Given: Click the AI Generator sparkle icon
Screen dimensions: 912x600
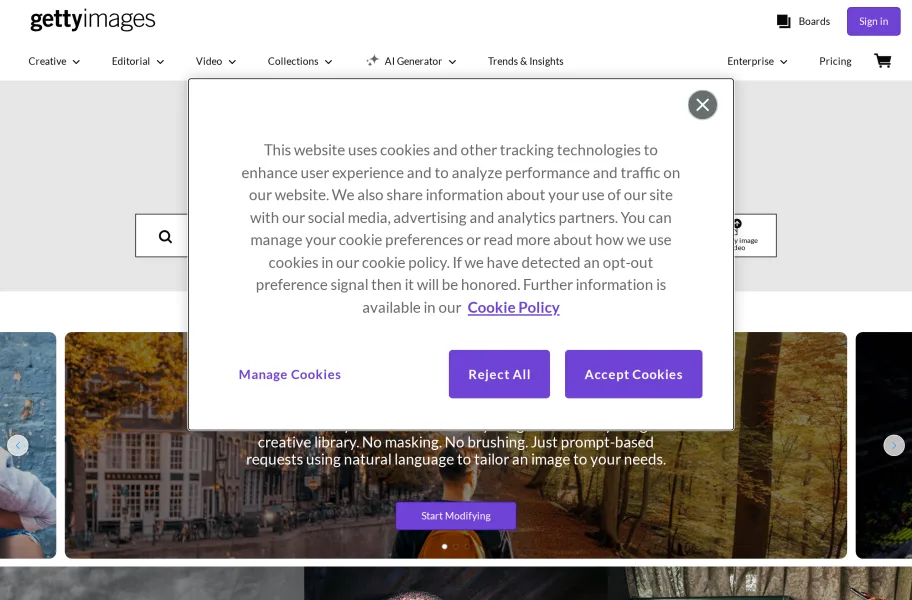Looking at the screenshot, I should [372, 60].
